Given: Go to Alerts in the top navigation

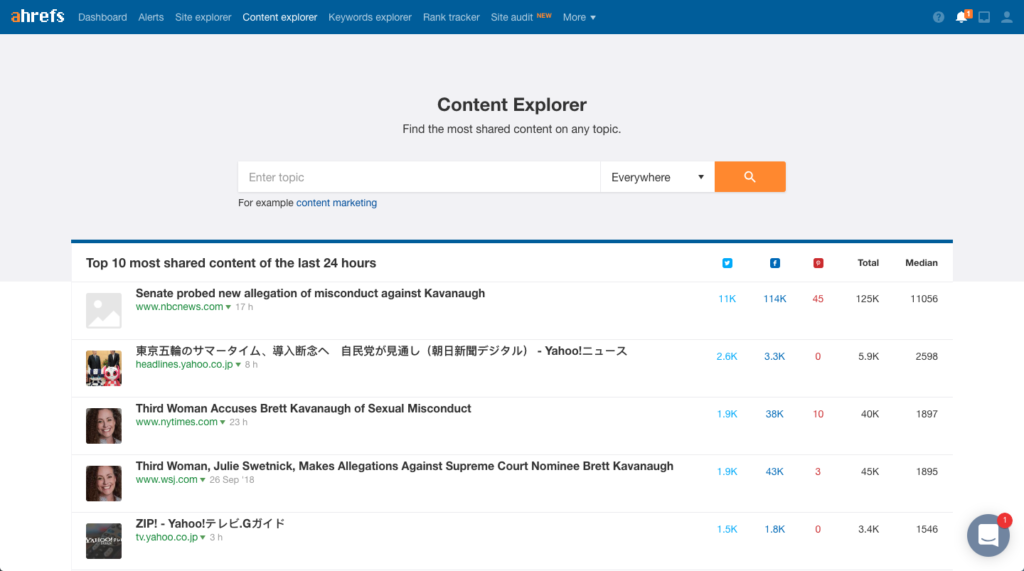Looking at the screenshot, I should (151, 18).
